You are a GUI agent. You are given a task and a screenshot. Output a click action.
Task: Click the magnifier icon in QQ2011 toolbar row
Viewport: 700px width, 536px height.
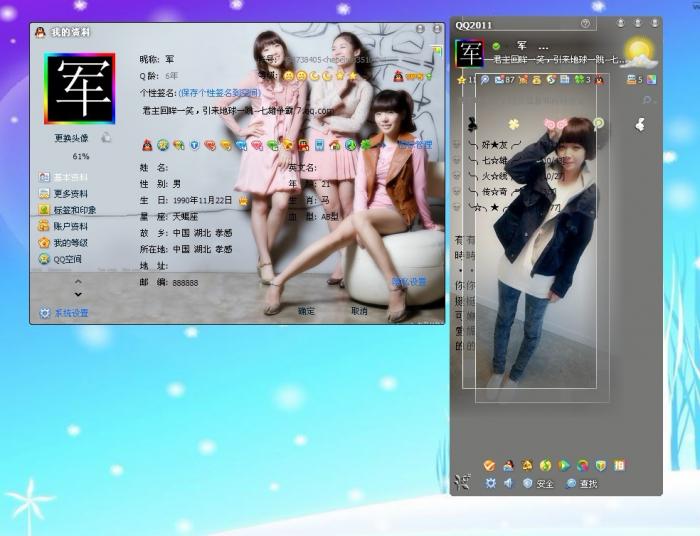[485, 79]
